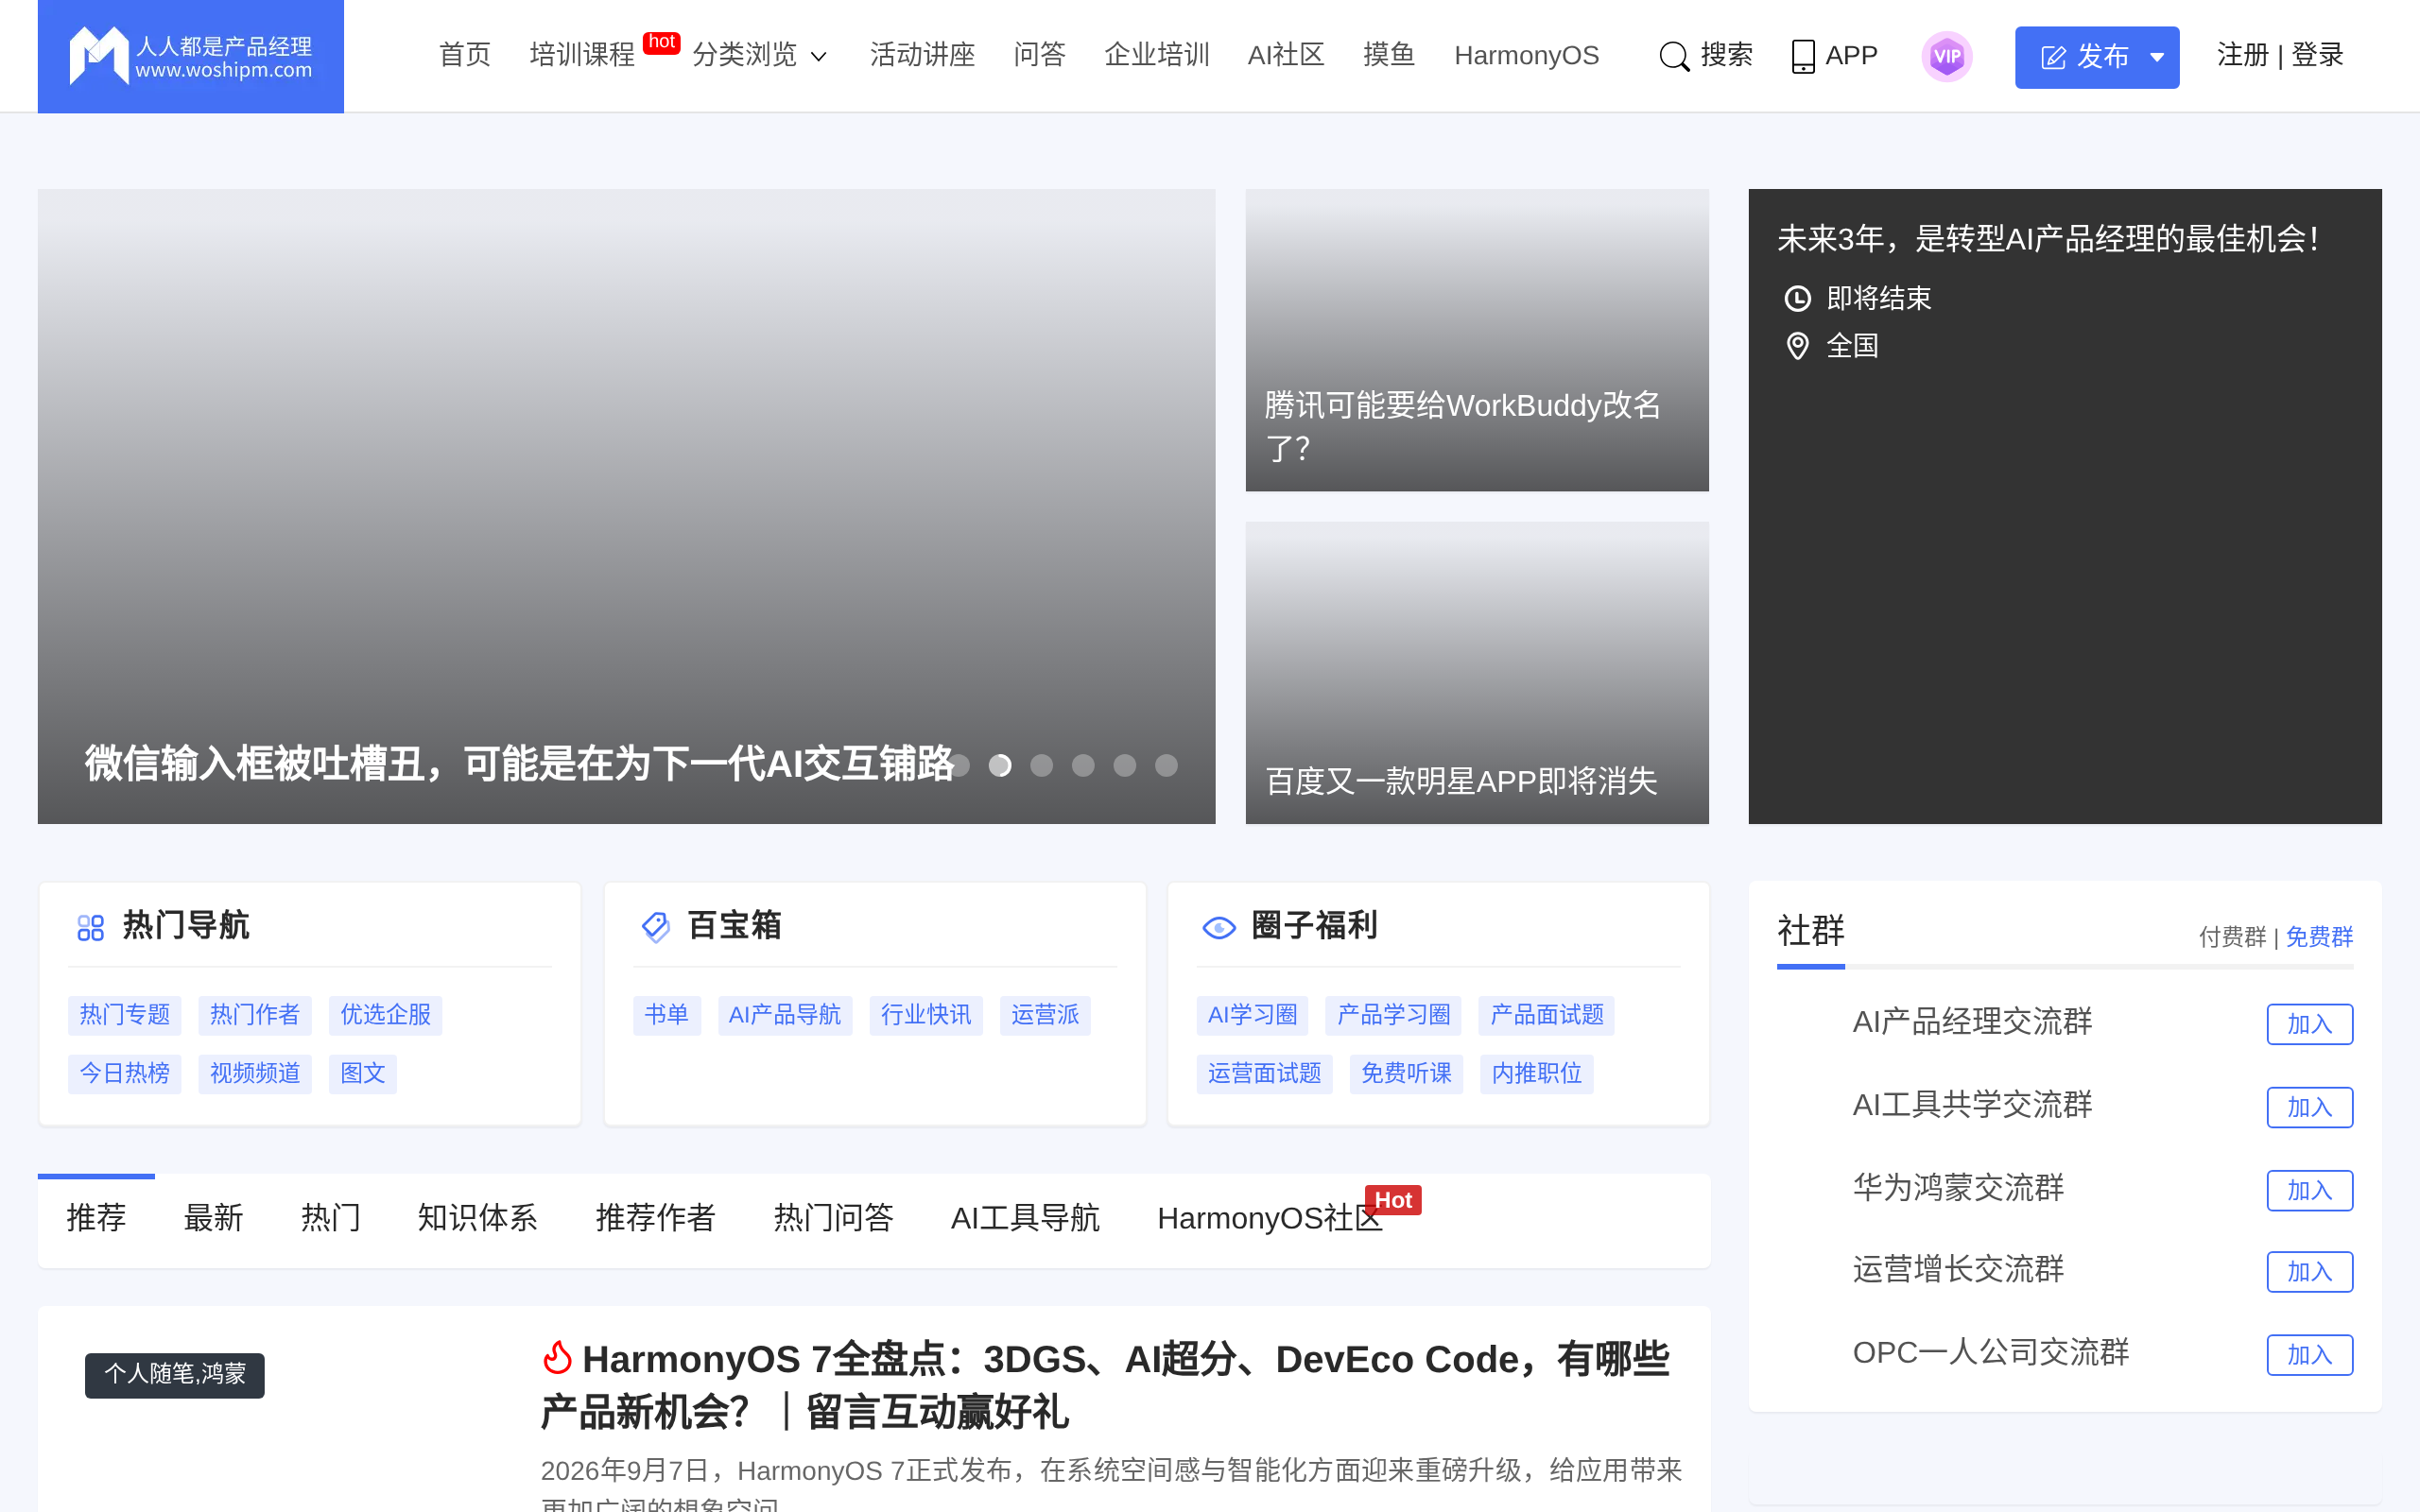
Task: Click the 热门导航 grid icon
Action: [91, 928]
